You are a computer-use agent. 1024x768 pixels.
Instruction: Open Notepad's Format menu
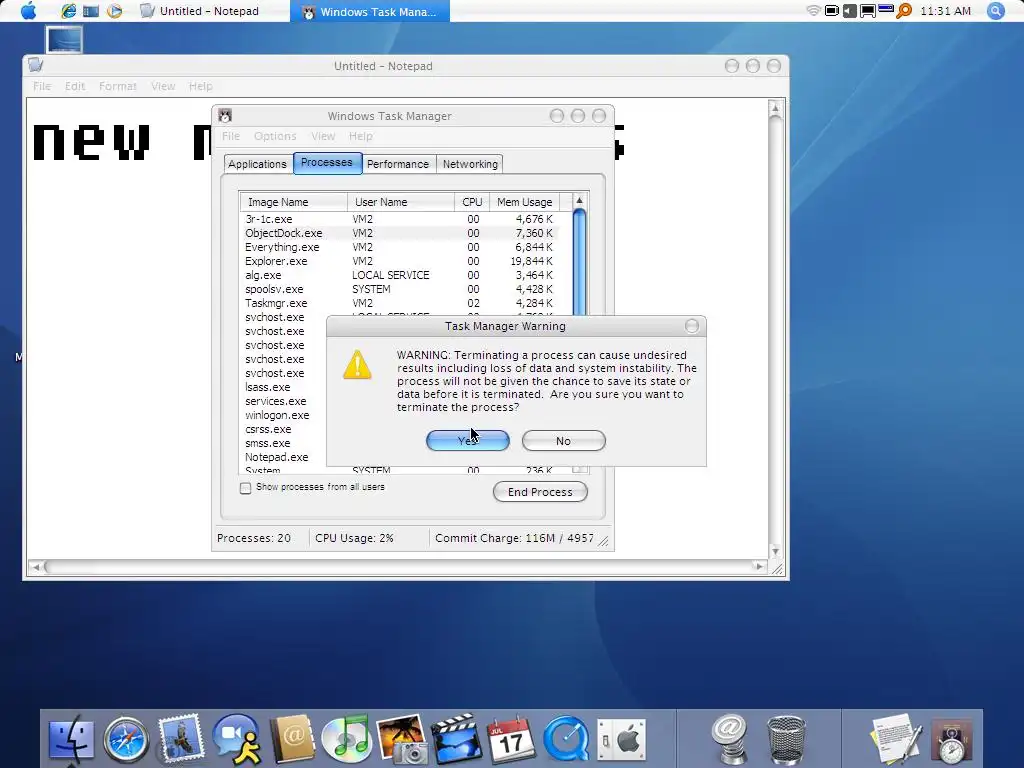click(x=118, y=86)
